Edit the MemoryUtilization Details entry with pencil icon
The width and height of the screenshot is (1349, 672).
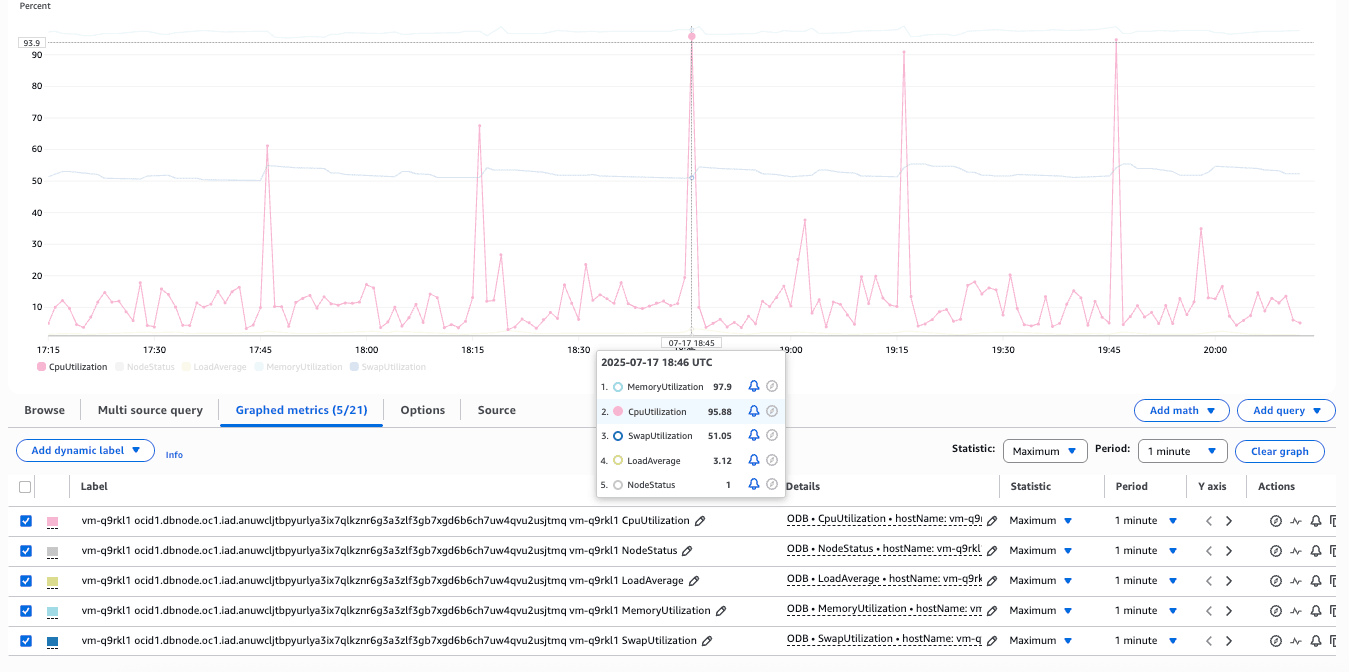pyautogui.click(x=991, y=610)
